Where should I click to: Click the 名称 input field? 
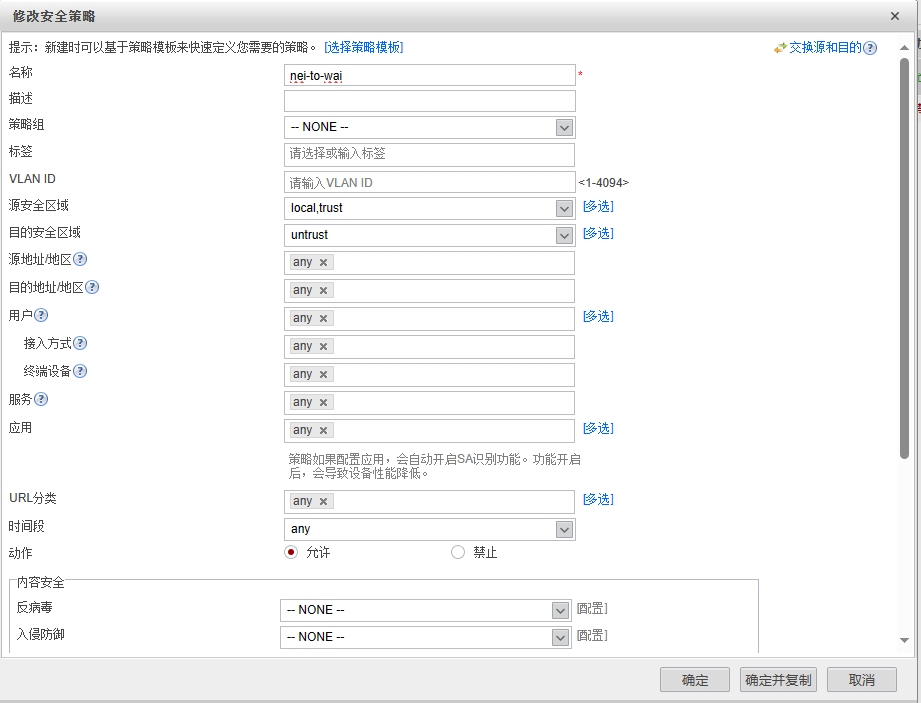click(429, 75)
